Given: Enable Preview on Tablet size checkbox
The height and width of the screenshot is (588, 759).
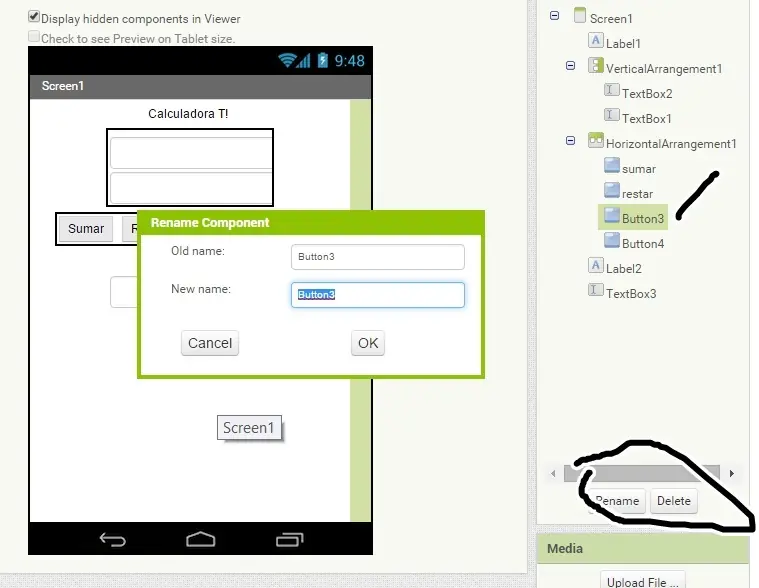Looking at the screenshot, I should pyautogui.click(x=33, y=37).
